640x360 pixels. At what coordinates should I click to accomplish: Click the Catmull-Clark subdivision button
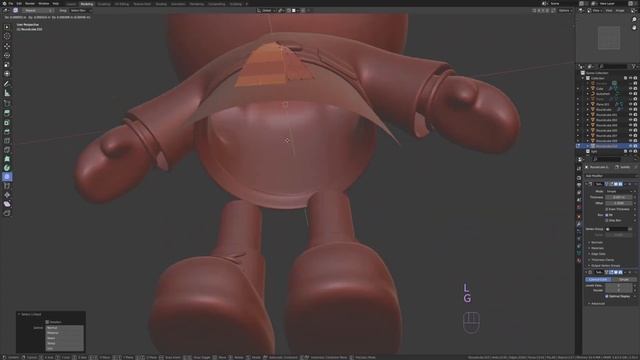pyautogui.click(x=598, y=280)
